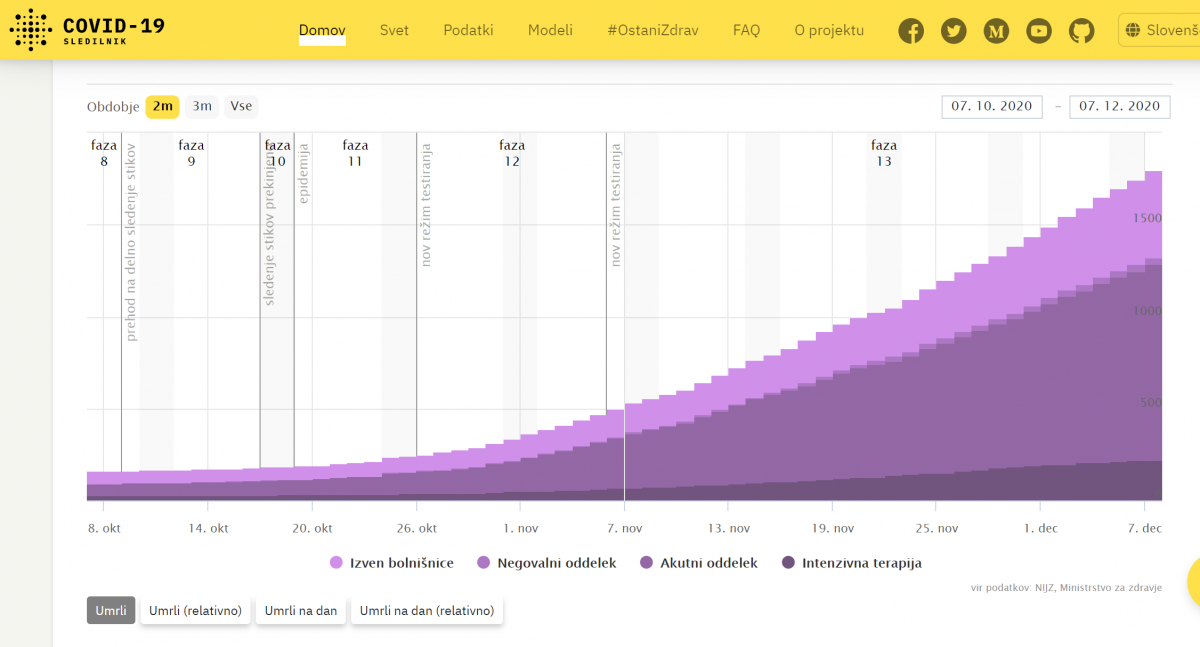Open the Twitter icon link
The image size is (1200, 647).
[x=954, y=31]
